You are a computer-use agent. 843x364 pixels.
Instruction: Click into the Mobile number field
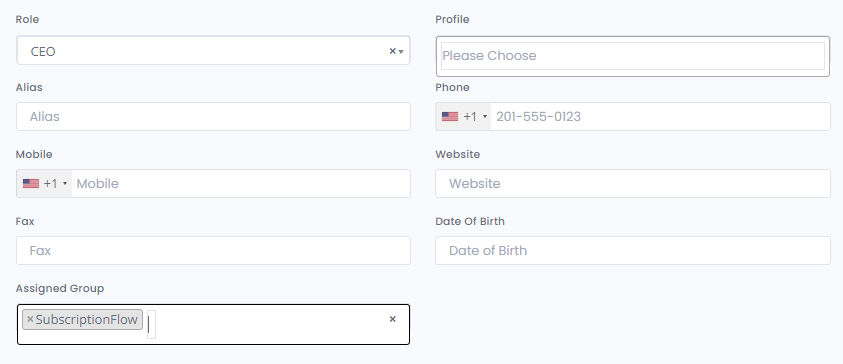tap(241, 183)
